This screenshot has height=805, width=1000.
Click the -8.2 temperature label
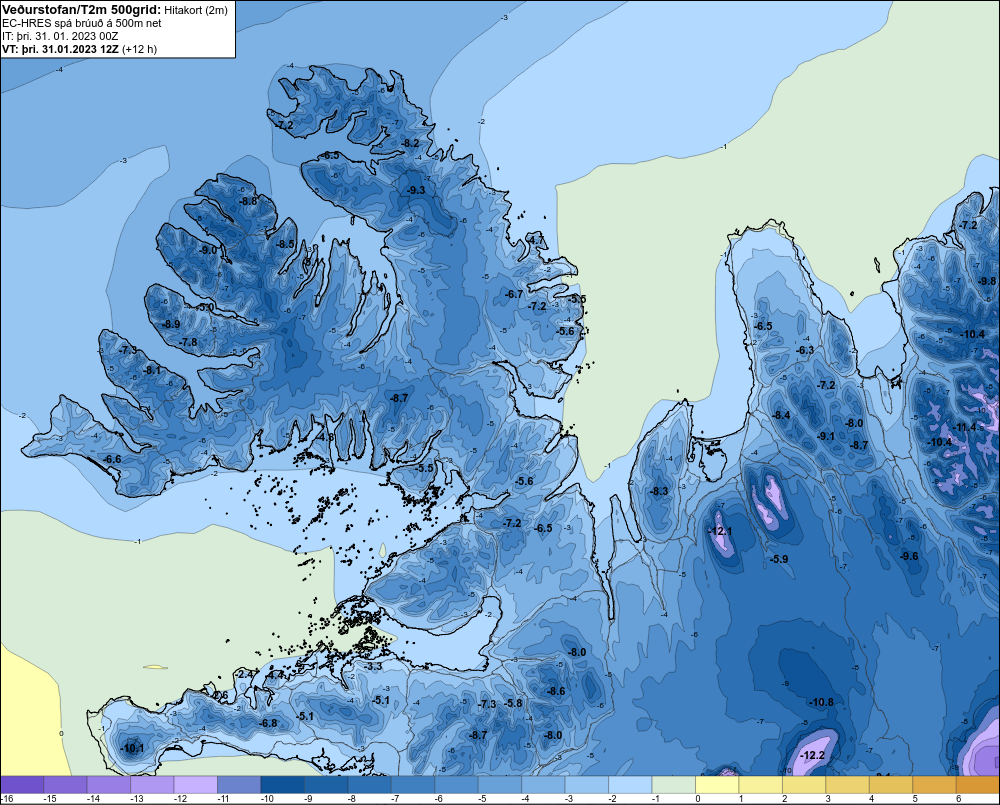[411, 143]
